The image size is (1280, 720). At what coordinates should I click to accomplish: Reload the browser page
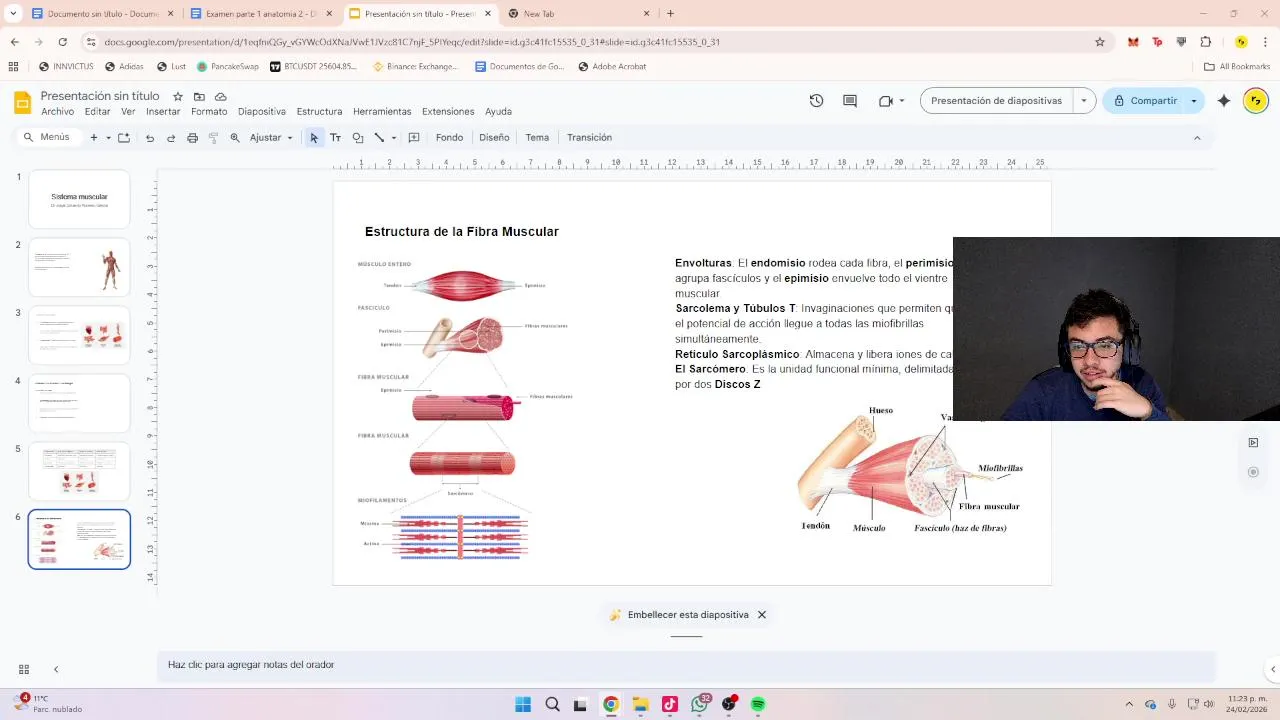(x=62, y=42)
